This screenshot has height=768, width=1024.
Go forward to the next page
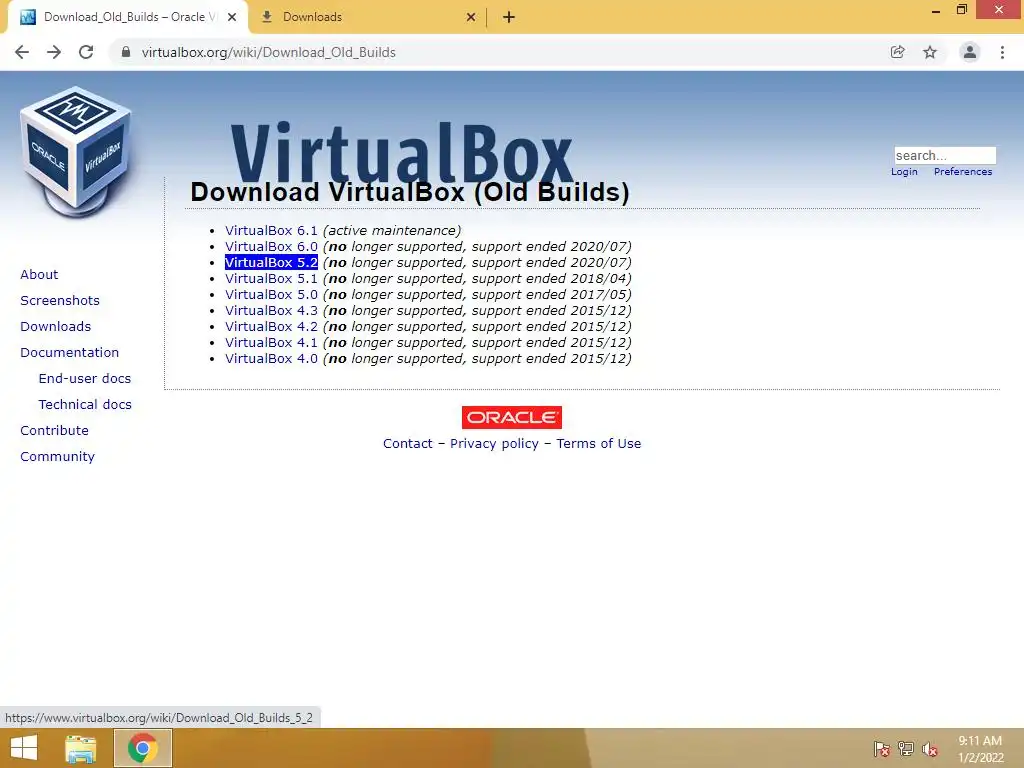click(54, 52)
